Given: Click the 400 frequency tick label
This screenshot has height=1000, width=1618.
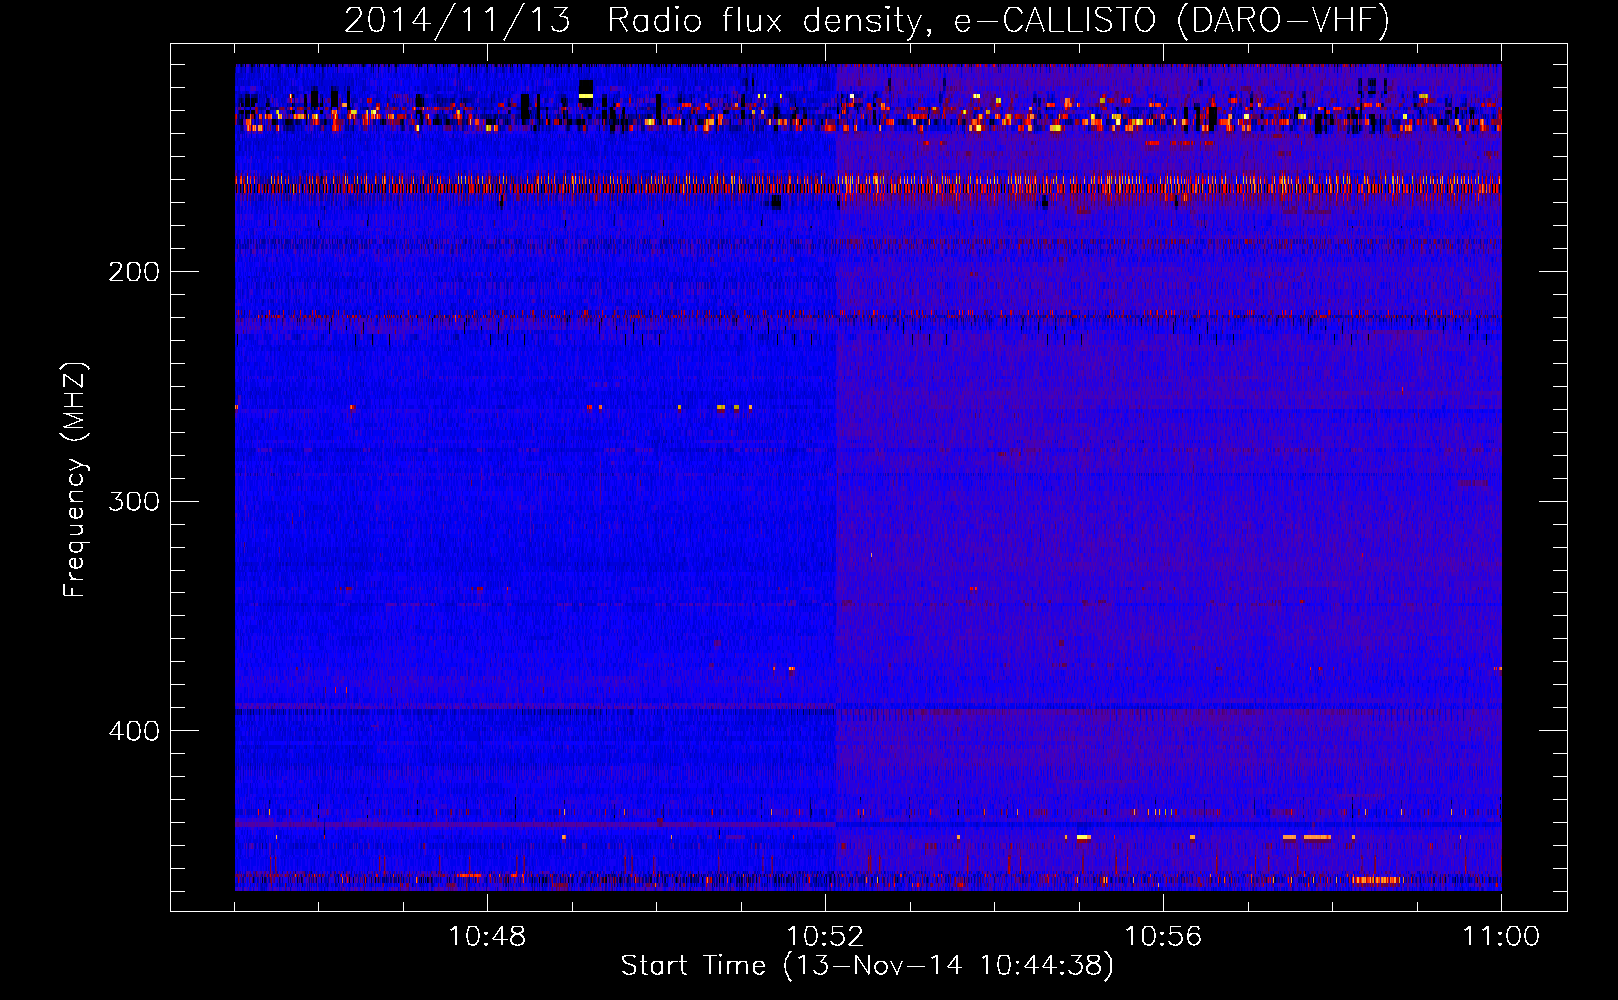Looking at the screenshot, I should pos(134,731).
